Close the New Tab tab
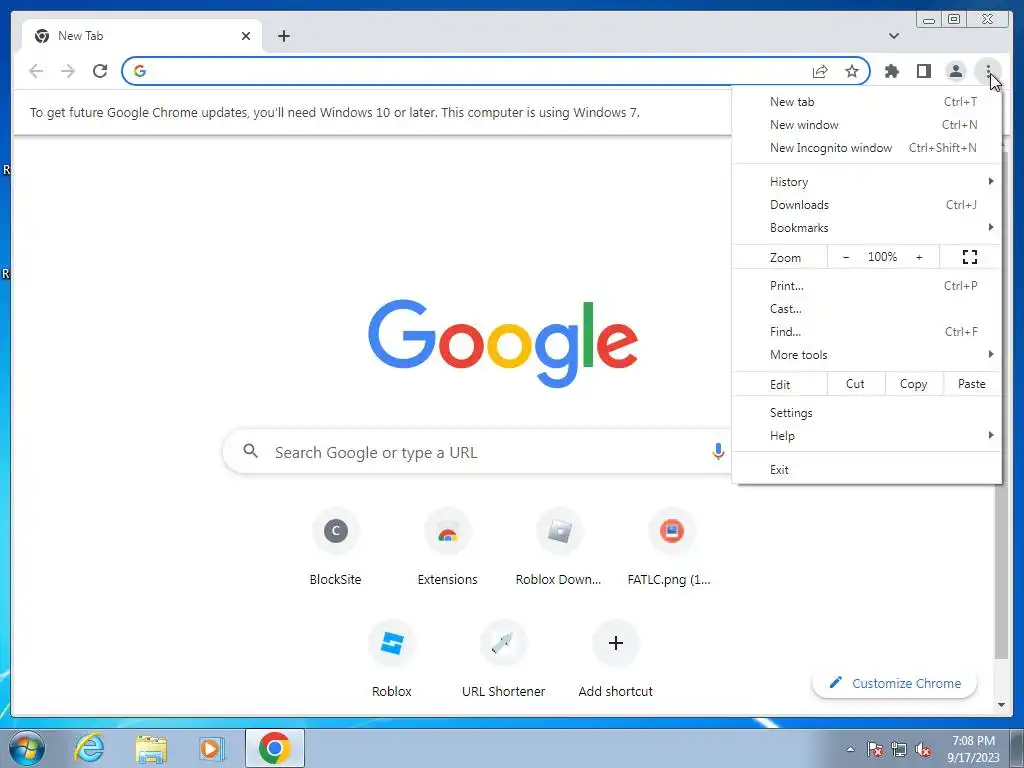This screenshot has width=1024, height=768. click(246, 36)
